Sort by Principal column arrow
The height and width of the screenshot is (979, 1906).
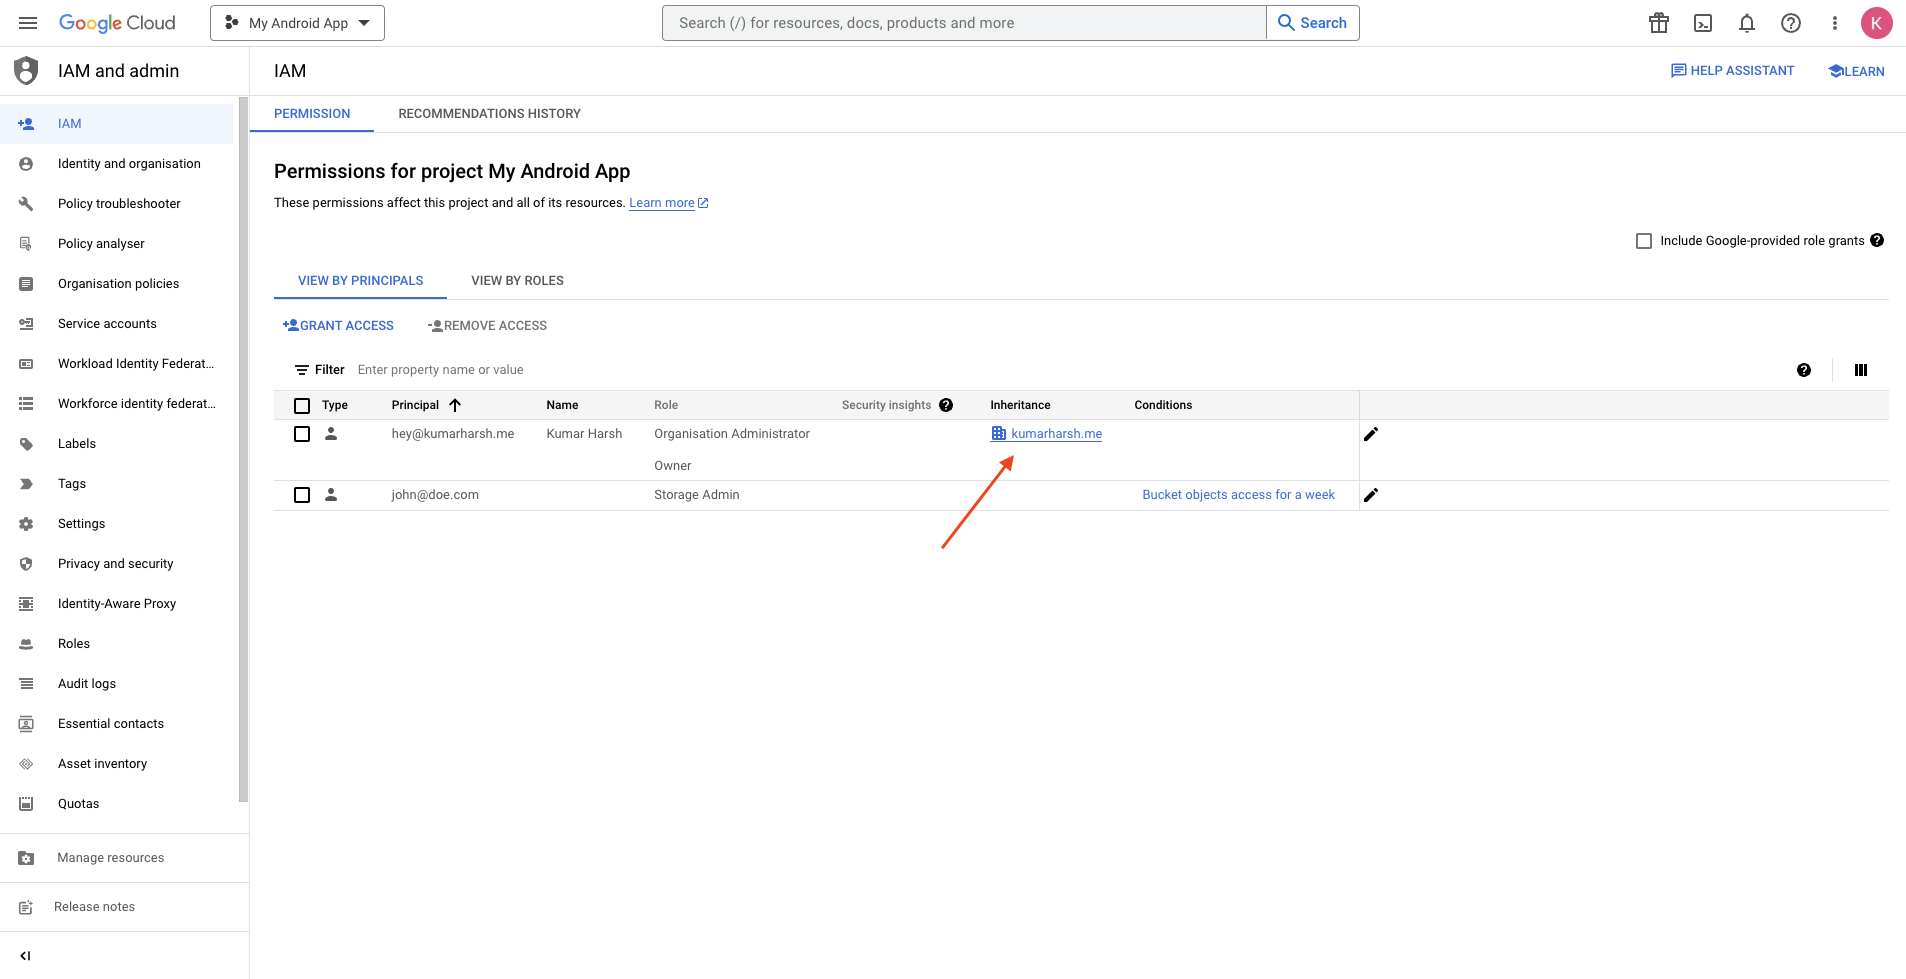tap(455, 405)
